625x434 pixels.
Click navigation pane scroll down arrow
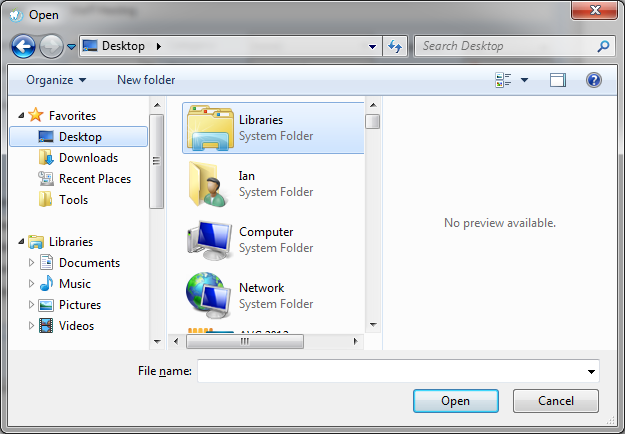(x=157, y=342)
